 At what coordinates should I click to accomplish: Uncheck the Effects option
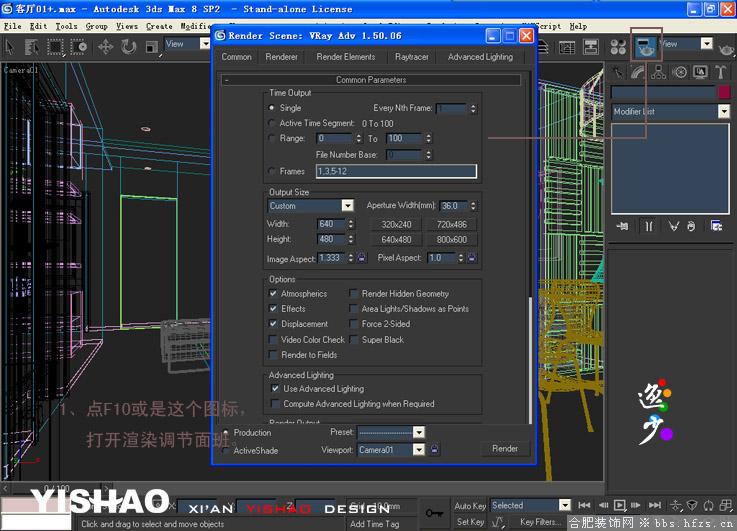[273, 309]
